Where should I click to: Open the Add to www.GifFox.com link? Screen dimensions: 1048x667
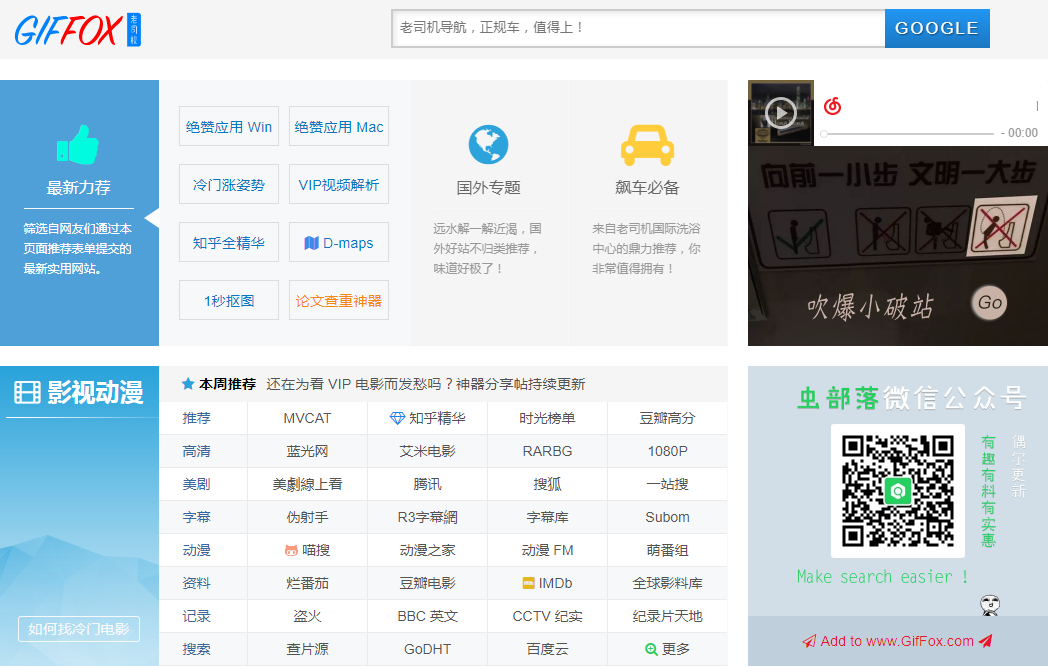pyautogui.click(x=897, y=641)
